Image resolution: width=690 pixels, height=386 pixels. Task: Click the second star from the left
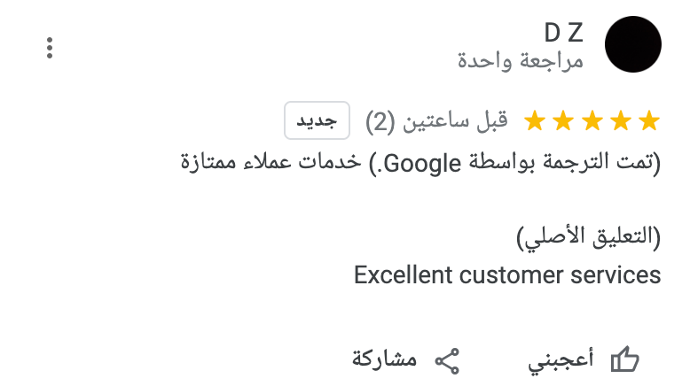[563, 121]
